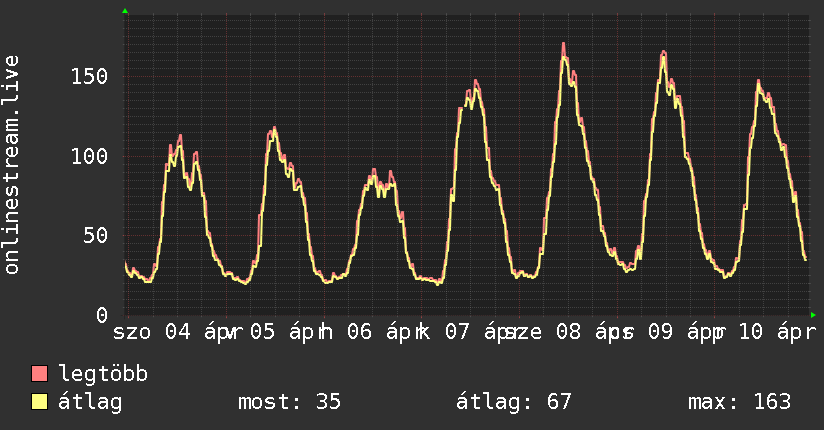824x430 pixels.
Task: Click the x-axis date label 05
Action: [x=262, y=332]
